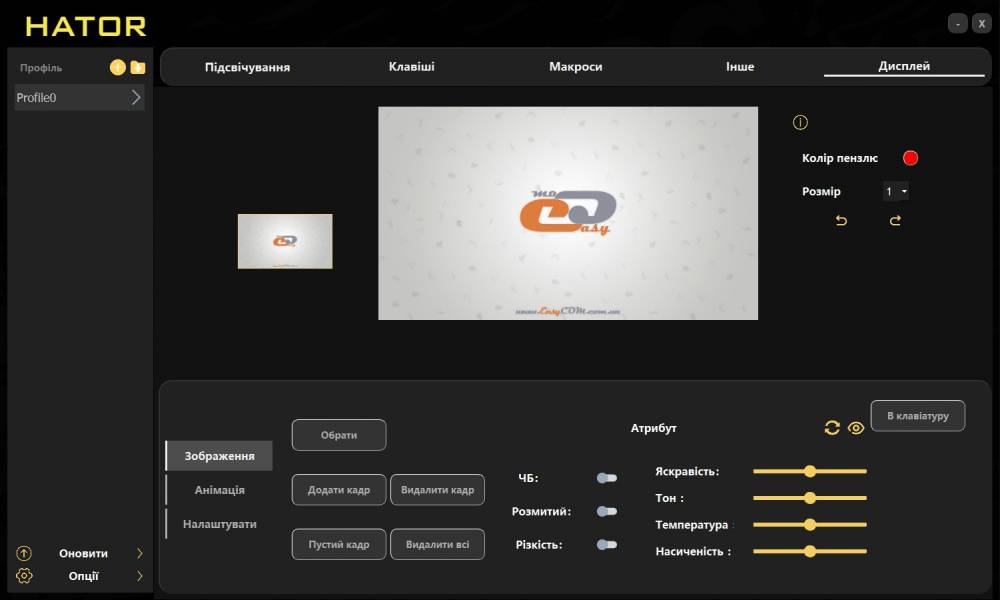Switch to the Підсвічування tab
The height and width of the screenshot is (600, 1000).
[247, 67]
